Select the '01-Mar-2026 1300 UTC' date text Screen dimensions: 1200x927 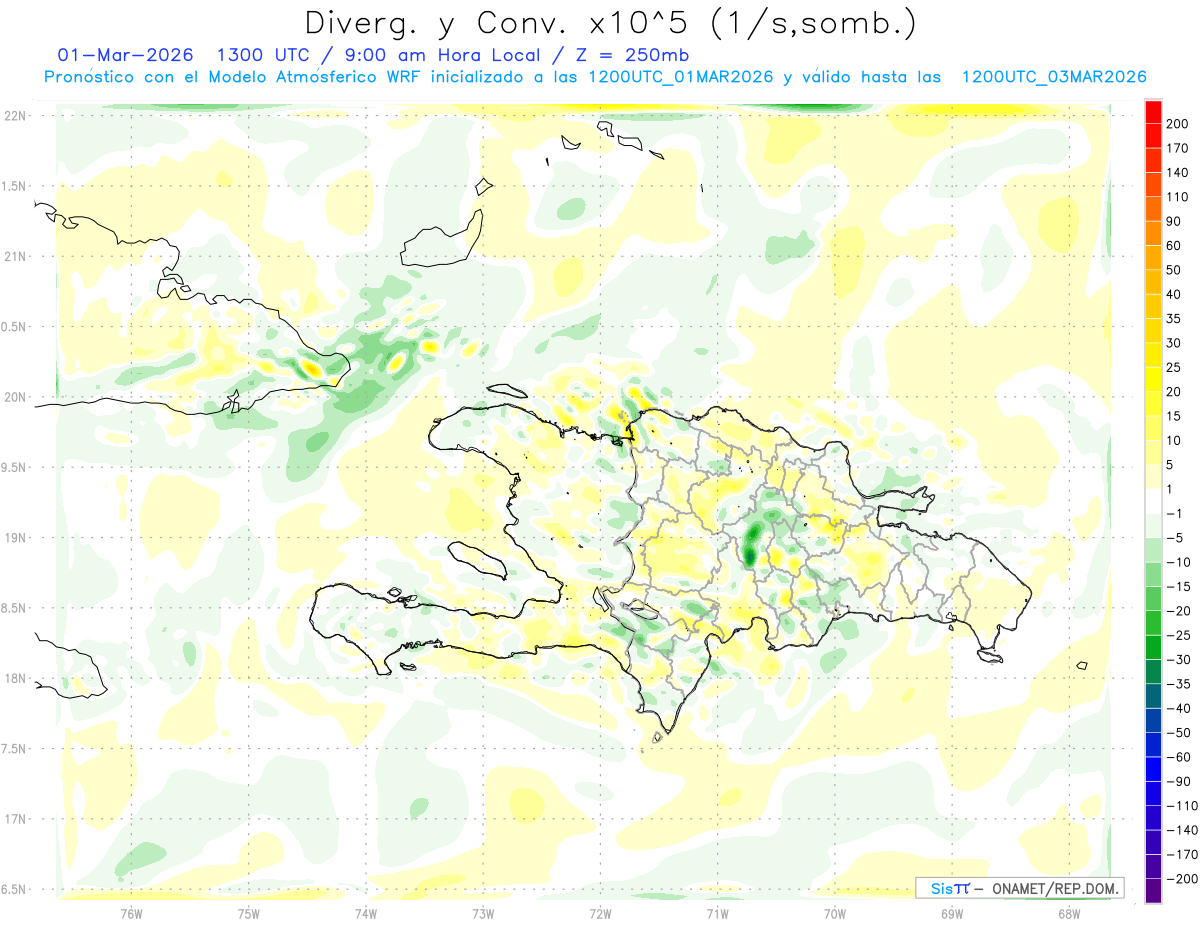(185, 54)
